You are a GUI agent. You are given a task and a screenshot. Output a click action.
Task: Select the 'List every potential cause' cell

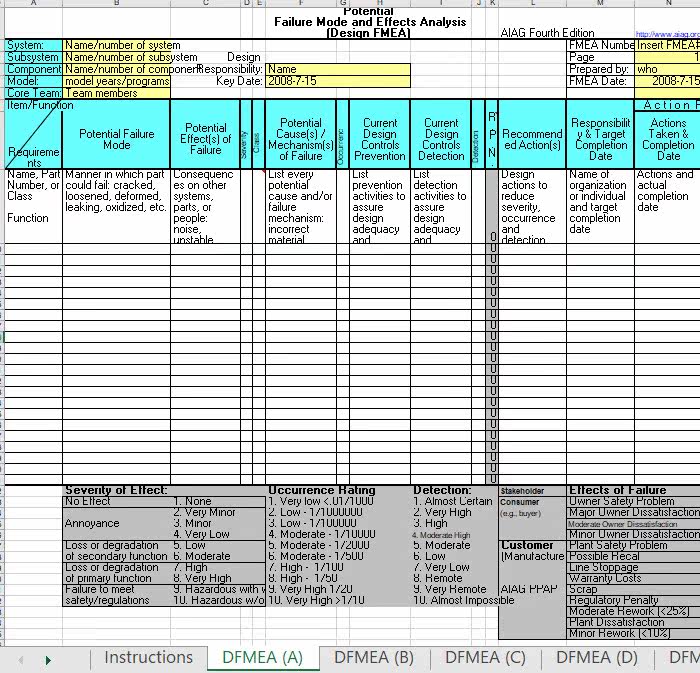pyautogui.click(x=300, y=206)
